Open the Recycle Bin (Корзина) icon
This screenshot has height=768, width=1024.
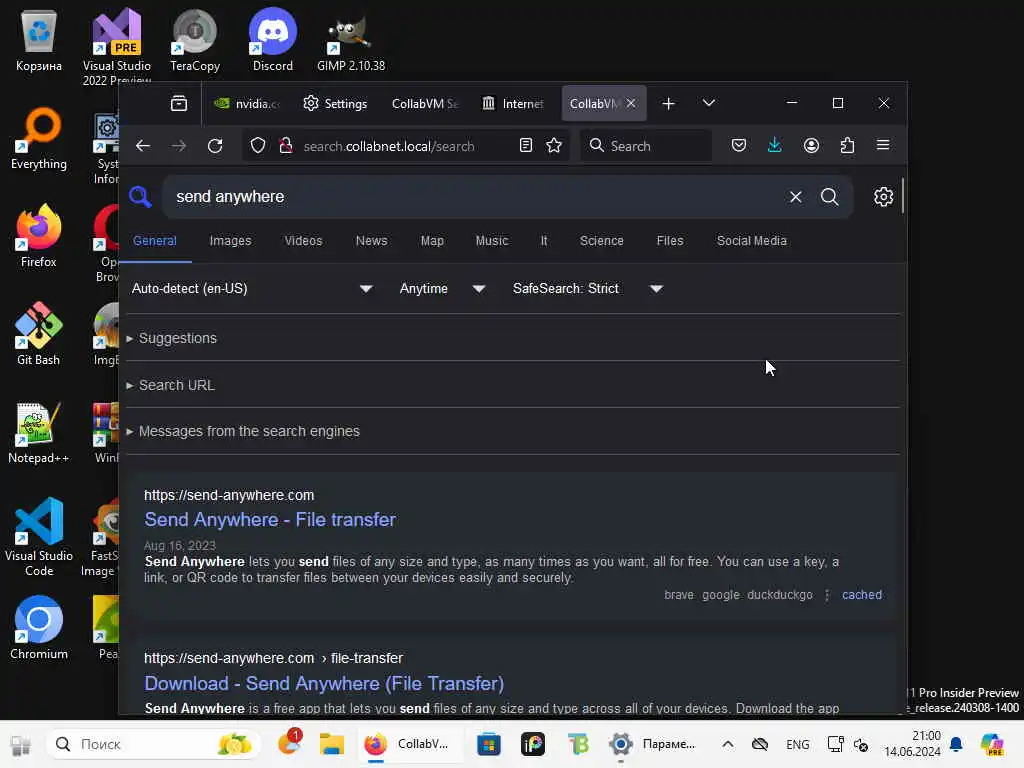[x=39, y=40]
